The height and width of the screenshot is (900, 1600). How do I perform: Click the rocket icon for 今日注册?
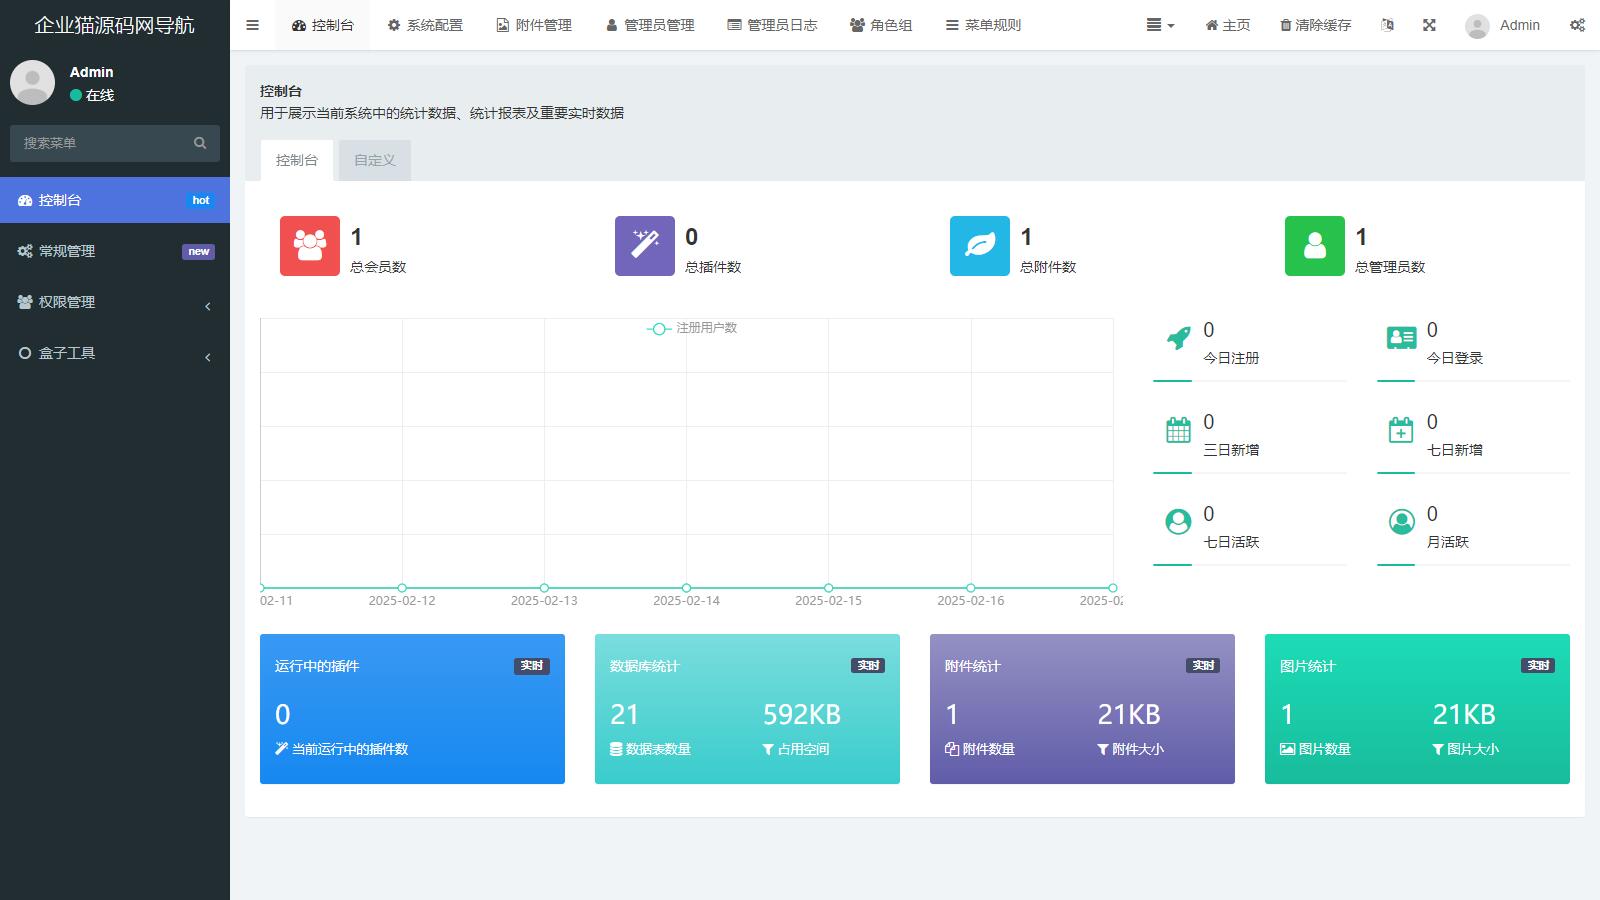point(1179,338)
